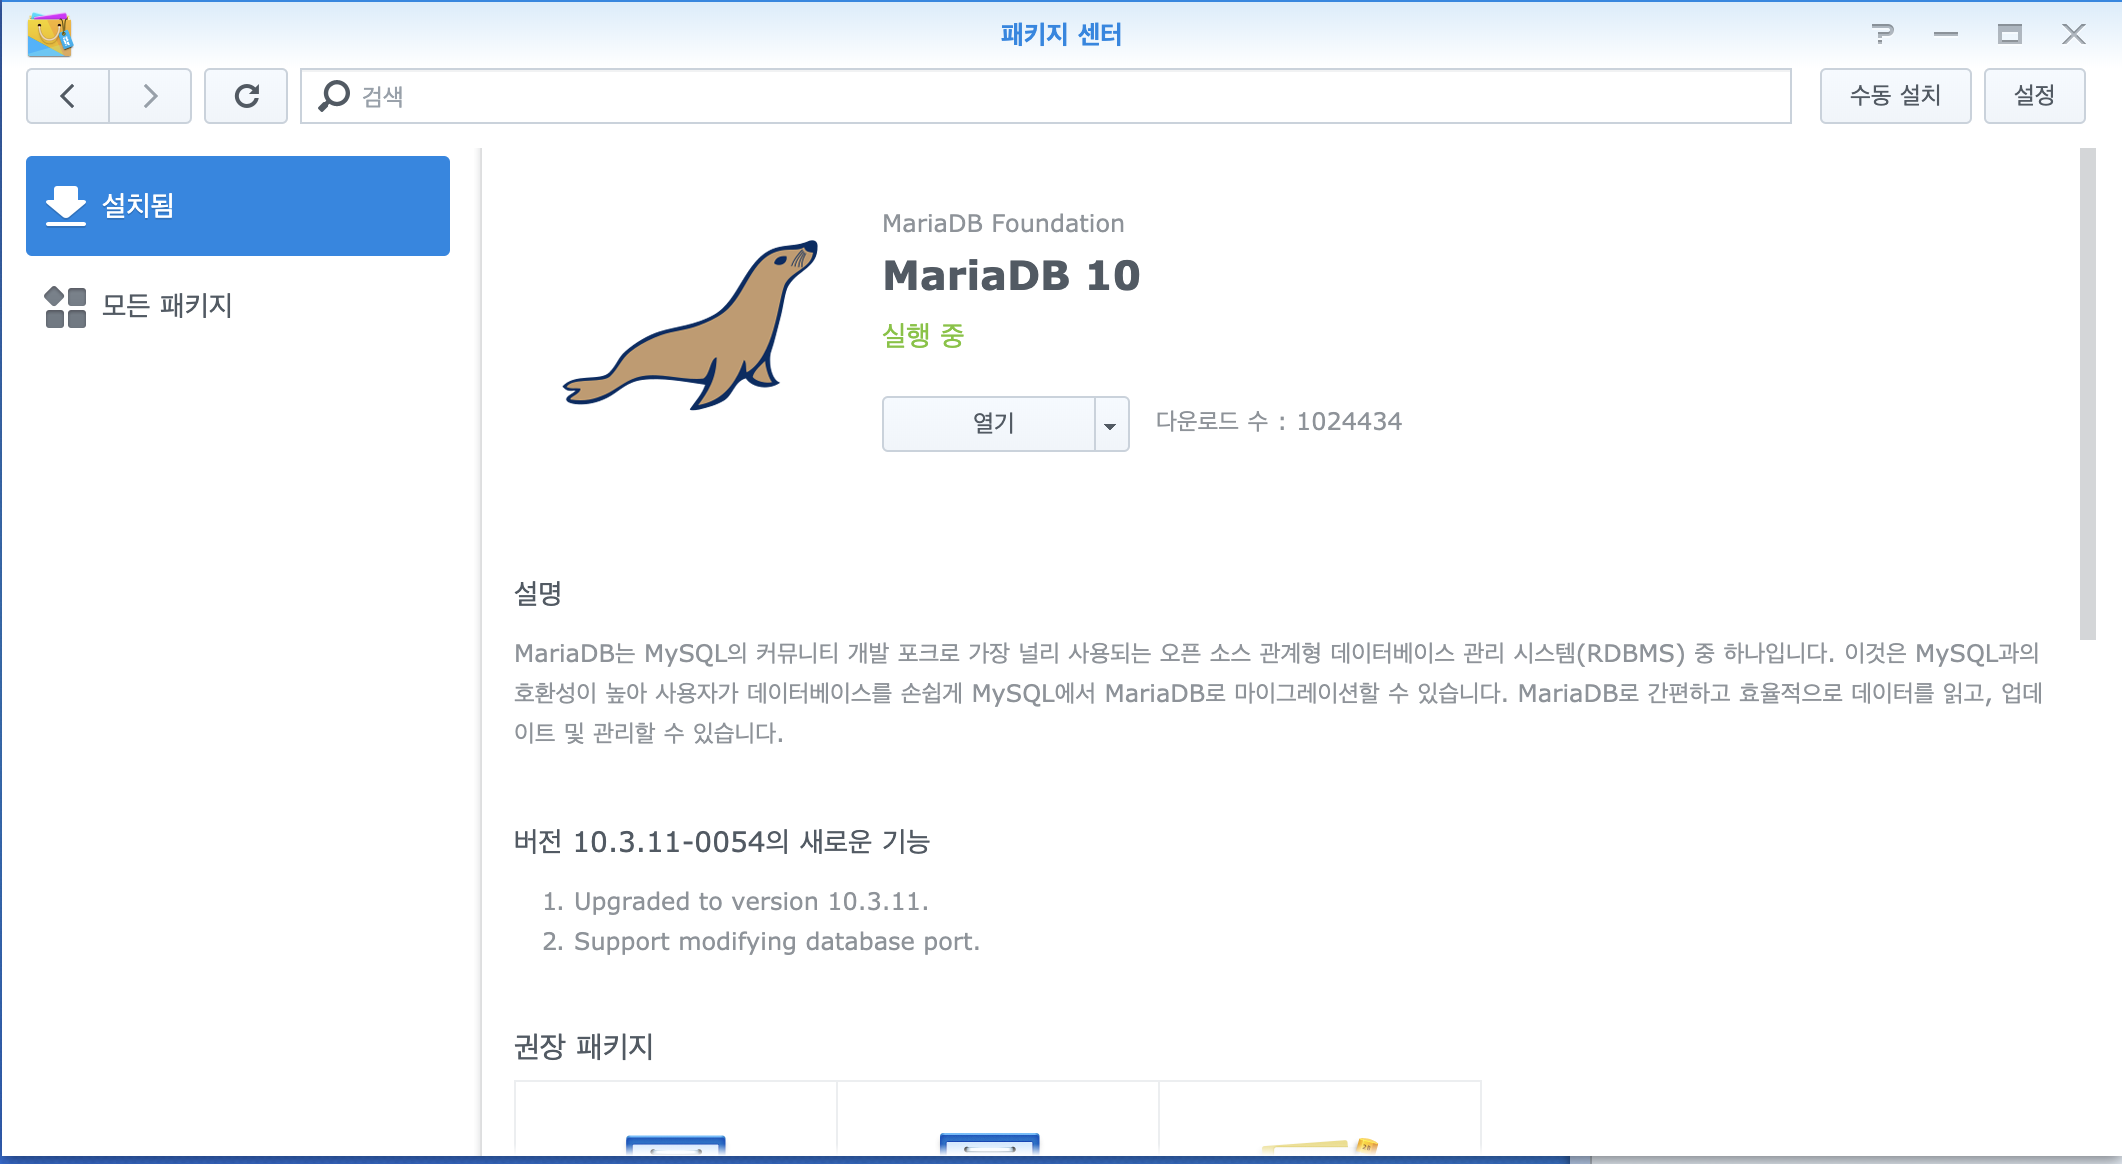This screenshot has height=1164, width=2122.
Task: Click the Package Center bag icon
Action: (x=50, y=35)
